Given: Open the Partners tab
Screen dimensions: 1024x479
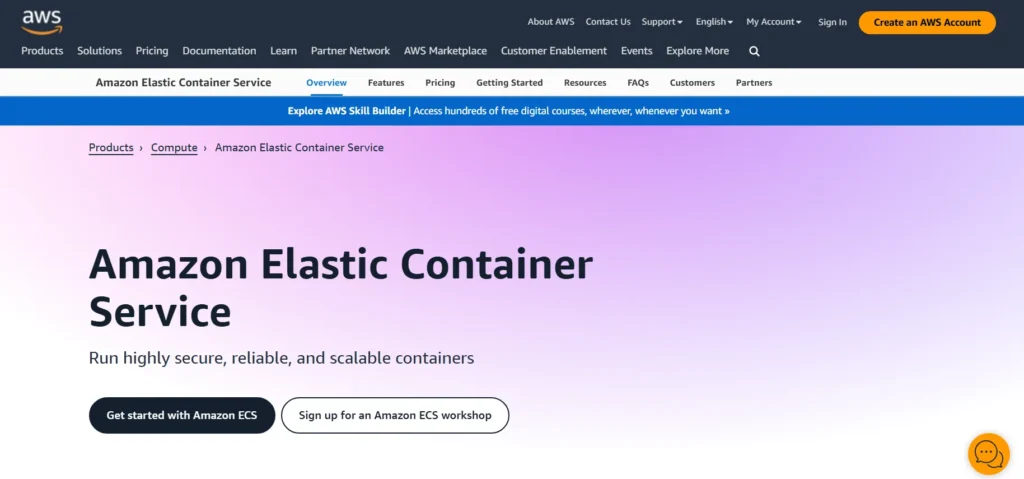Looking at the screenshot, I should (754, 82).
